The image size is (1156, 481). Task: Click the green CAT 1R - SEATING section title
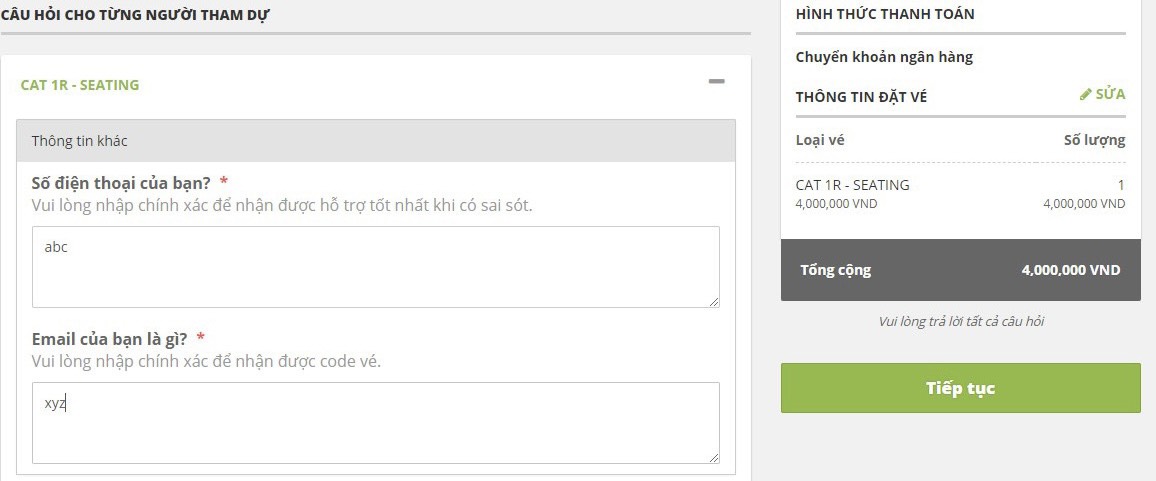[80, 85]
